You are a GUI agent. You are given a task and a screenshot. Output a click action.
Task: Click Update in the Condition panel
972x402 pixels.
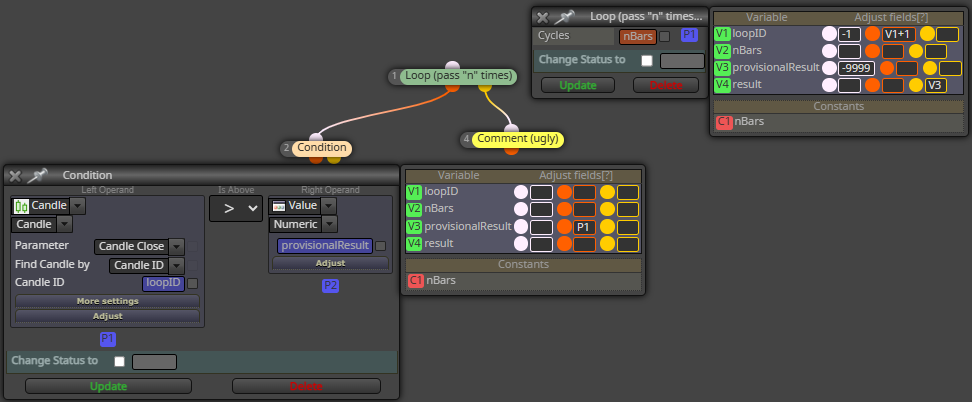click(x=108, y=386)
